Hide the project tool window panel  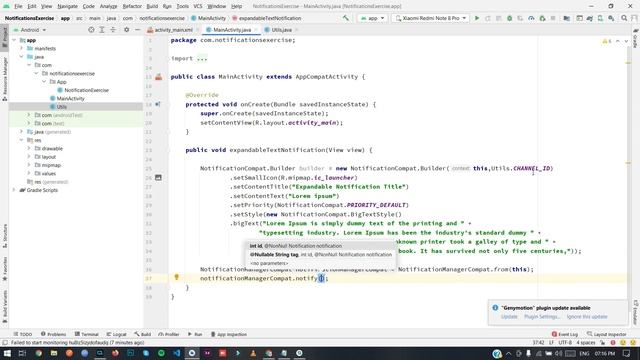[x=138, y=30]
